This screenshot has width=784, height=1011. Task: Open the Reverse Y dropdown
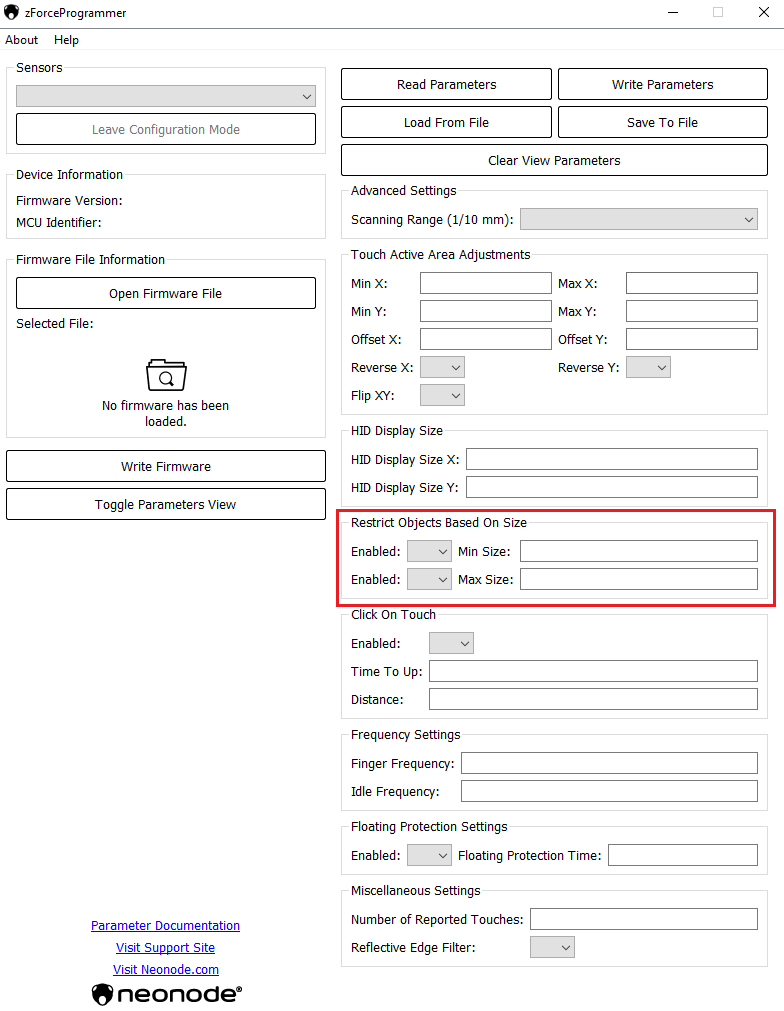point(648,368)
